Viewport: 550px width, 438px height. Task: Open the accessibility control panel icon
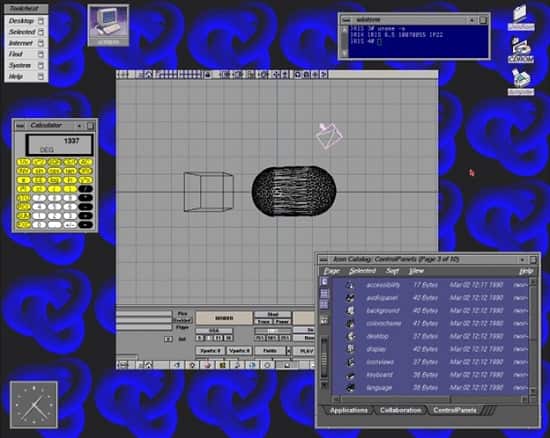click(x=350, y=285)
